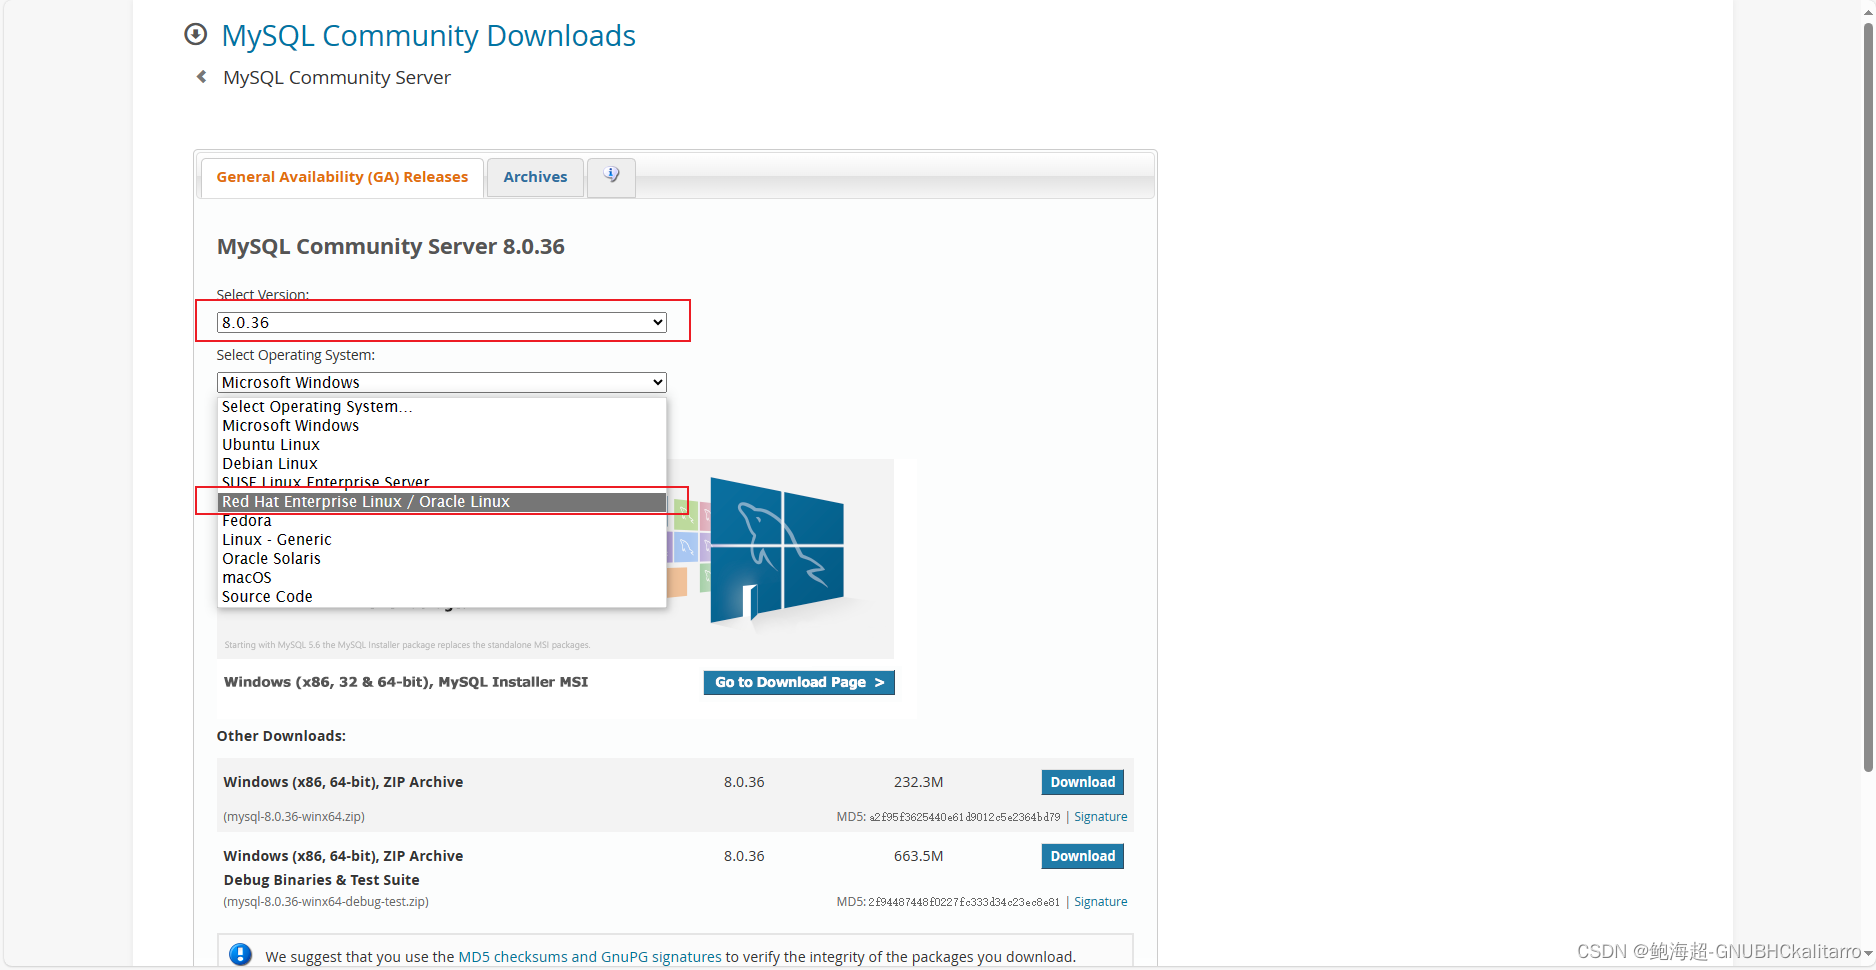Choose Linux - Generic in the list
The width and height of the screenshot is (1876, 970).
[x=441, y=540]
